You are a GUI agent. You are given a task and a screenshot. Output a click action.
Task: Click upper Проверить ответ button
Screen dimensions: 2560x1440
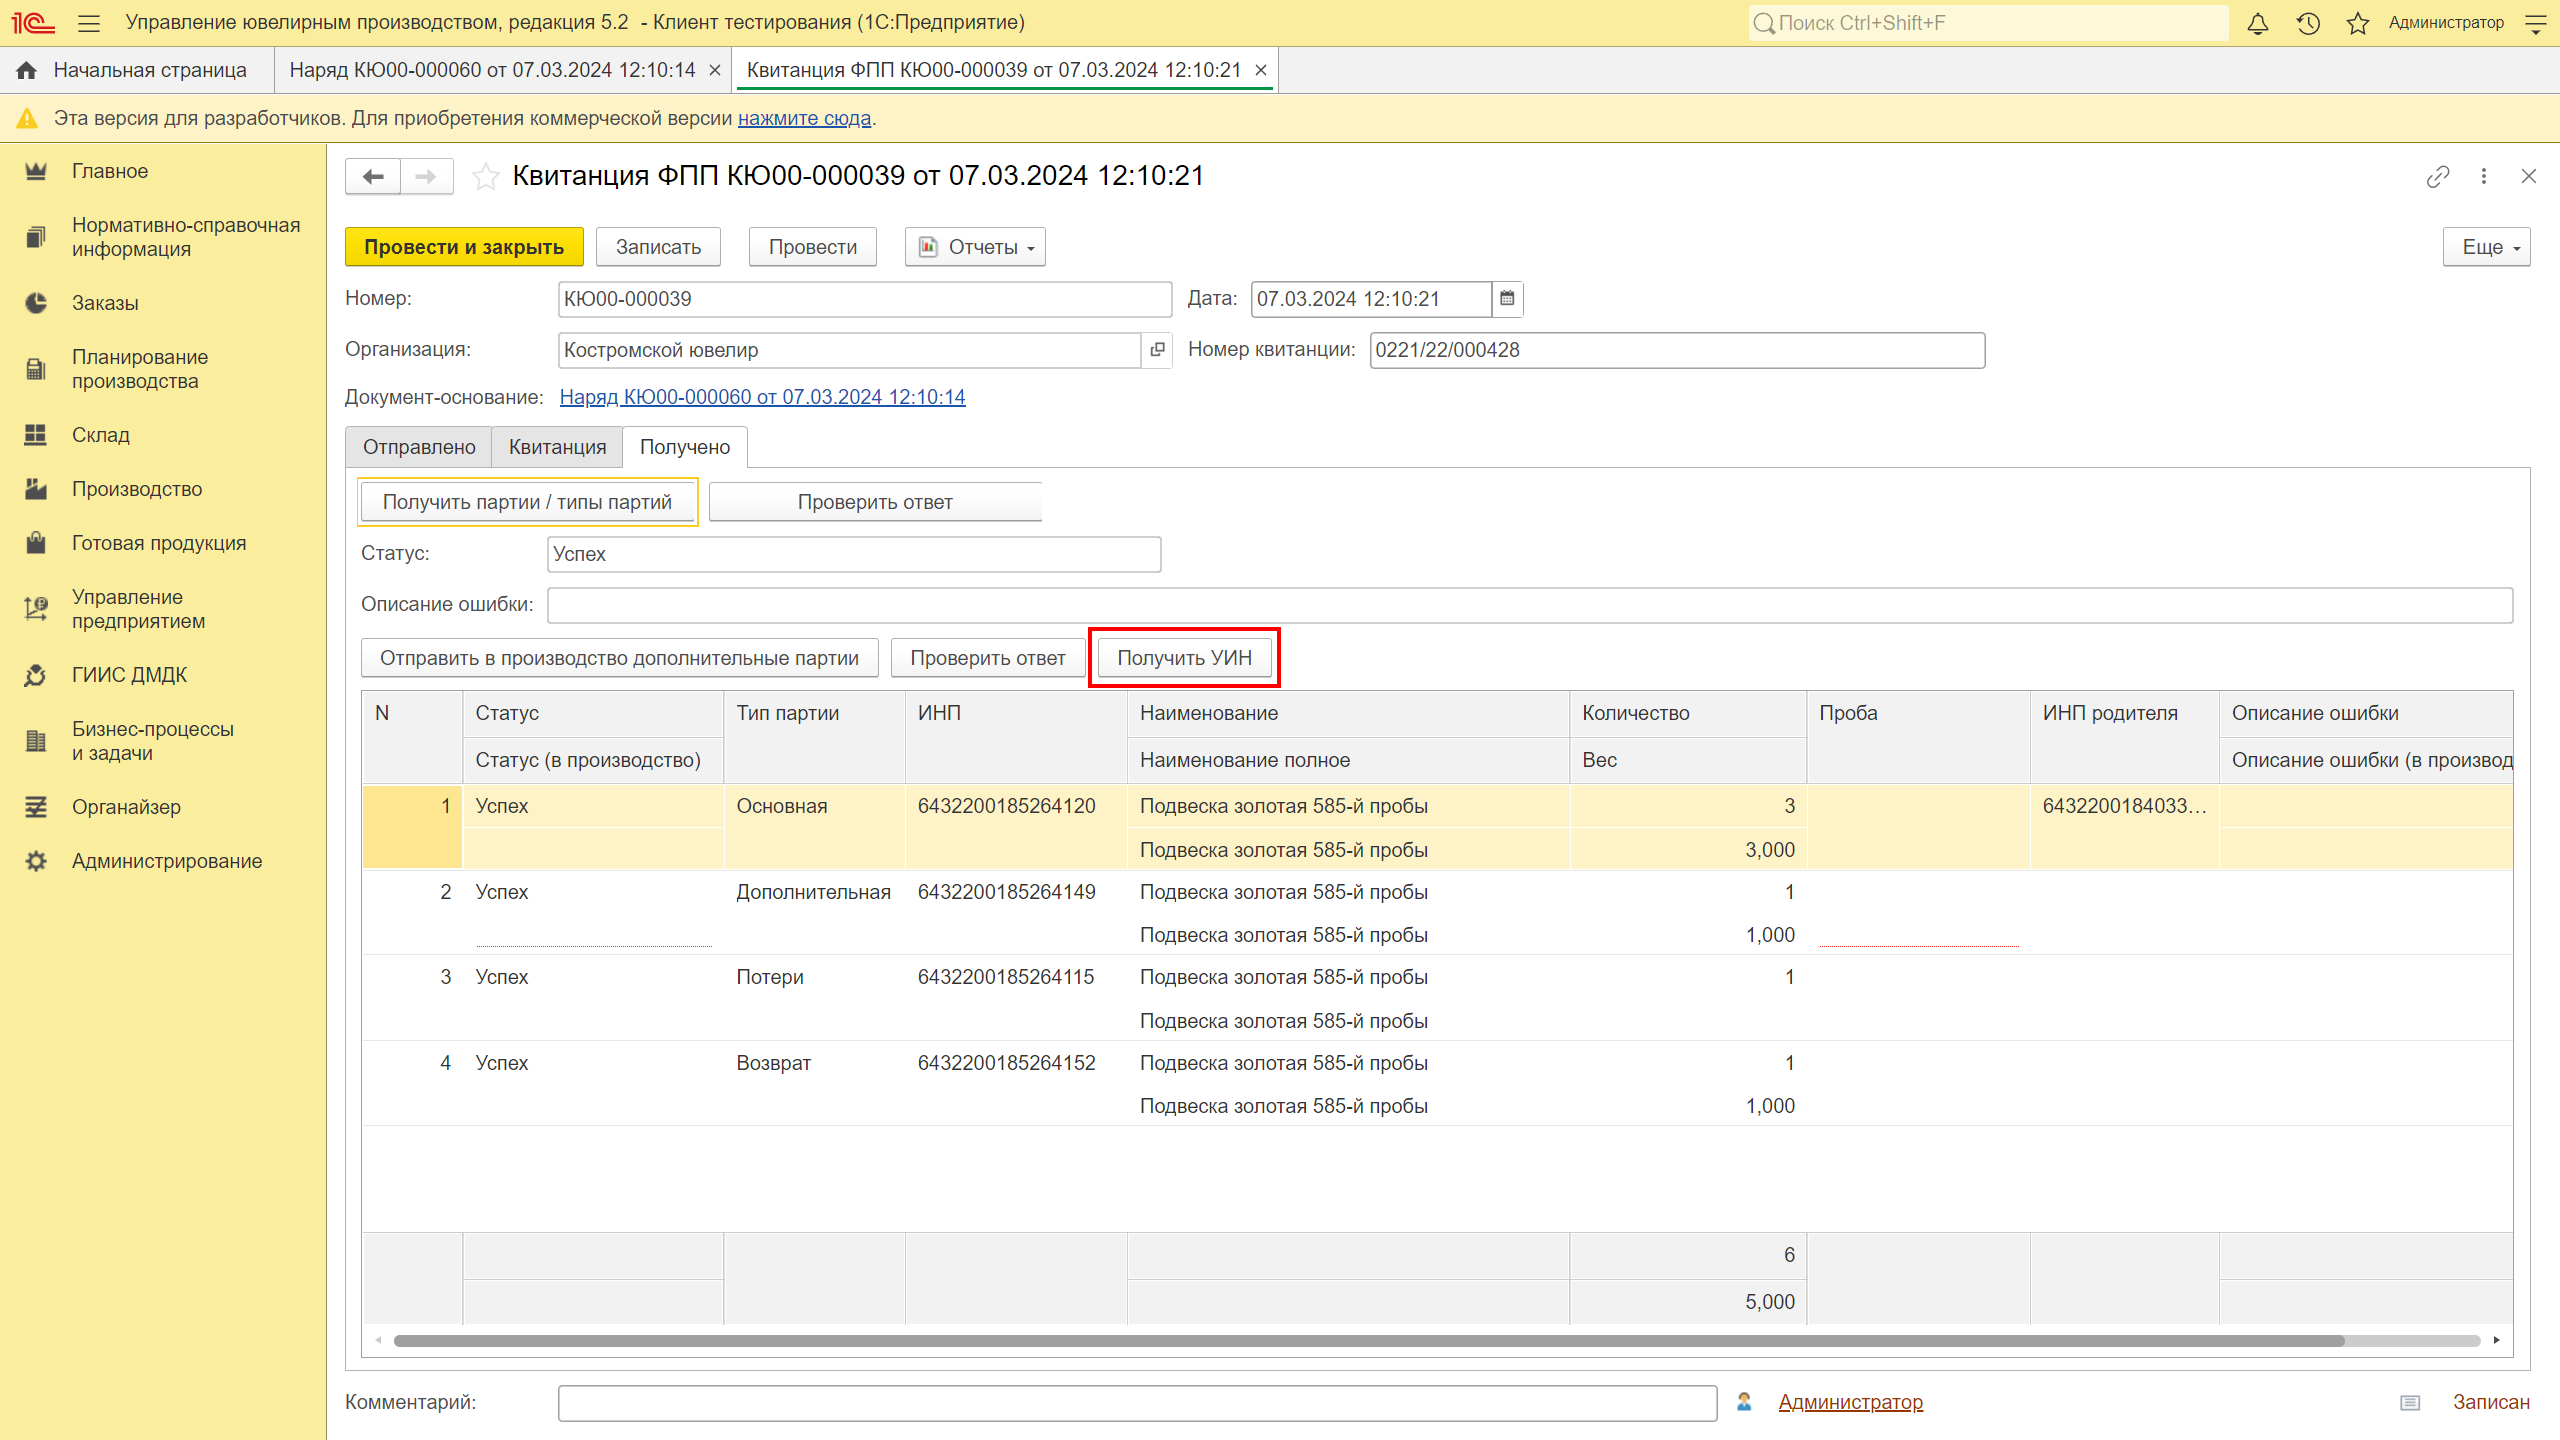(875, 502)
